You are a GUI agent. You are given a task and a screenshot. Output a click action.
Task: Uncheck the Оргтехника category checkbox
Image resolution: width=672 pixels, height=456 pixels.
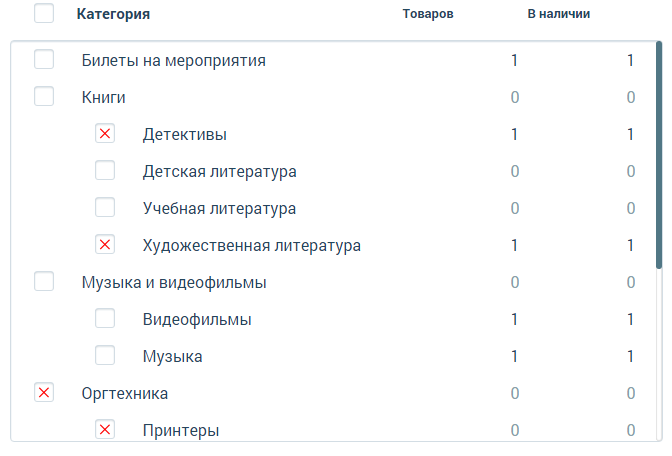click(44, 393)
